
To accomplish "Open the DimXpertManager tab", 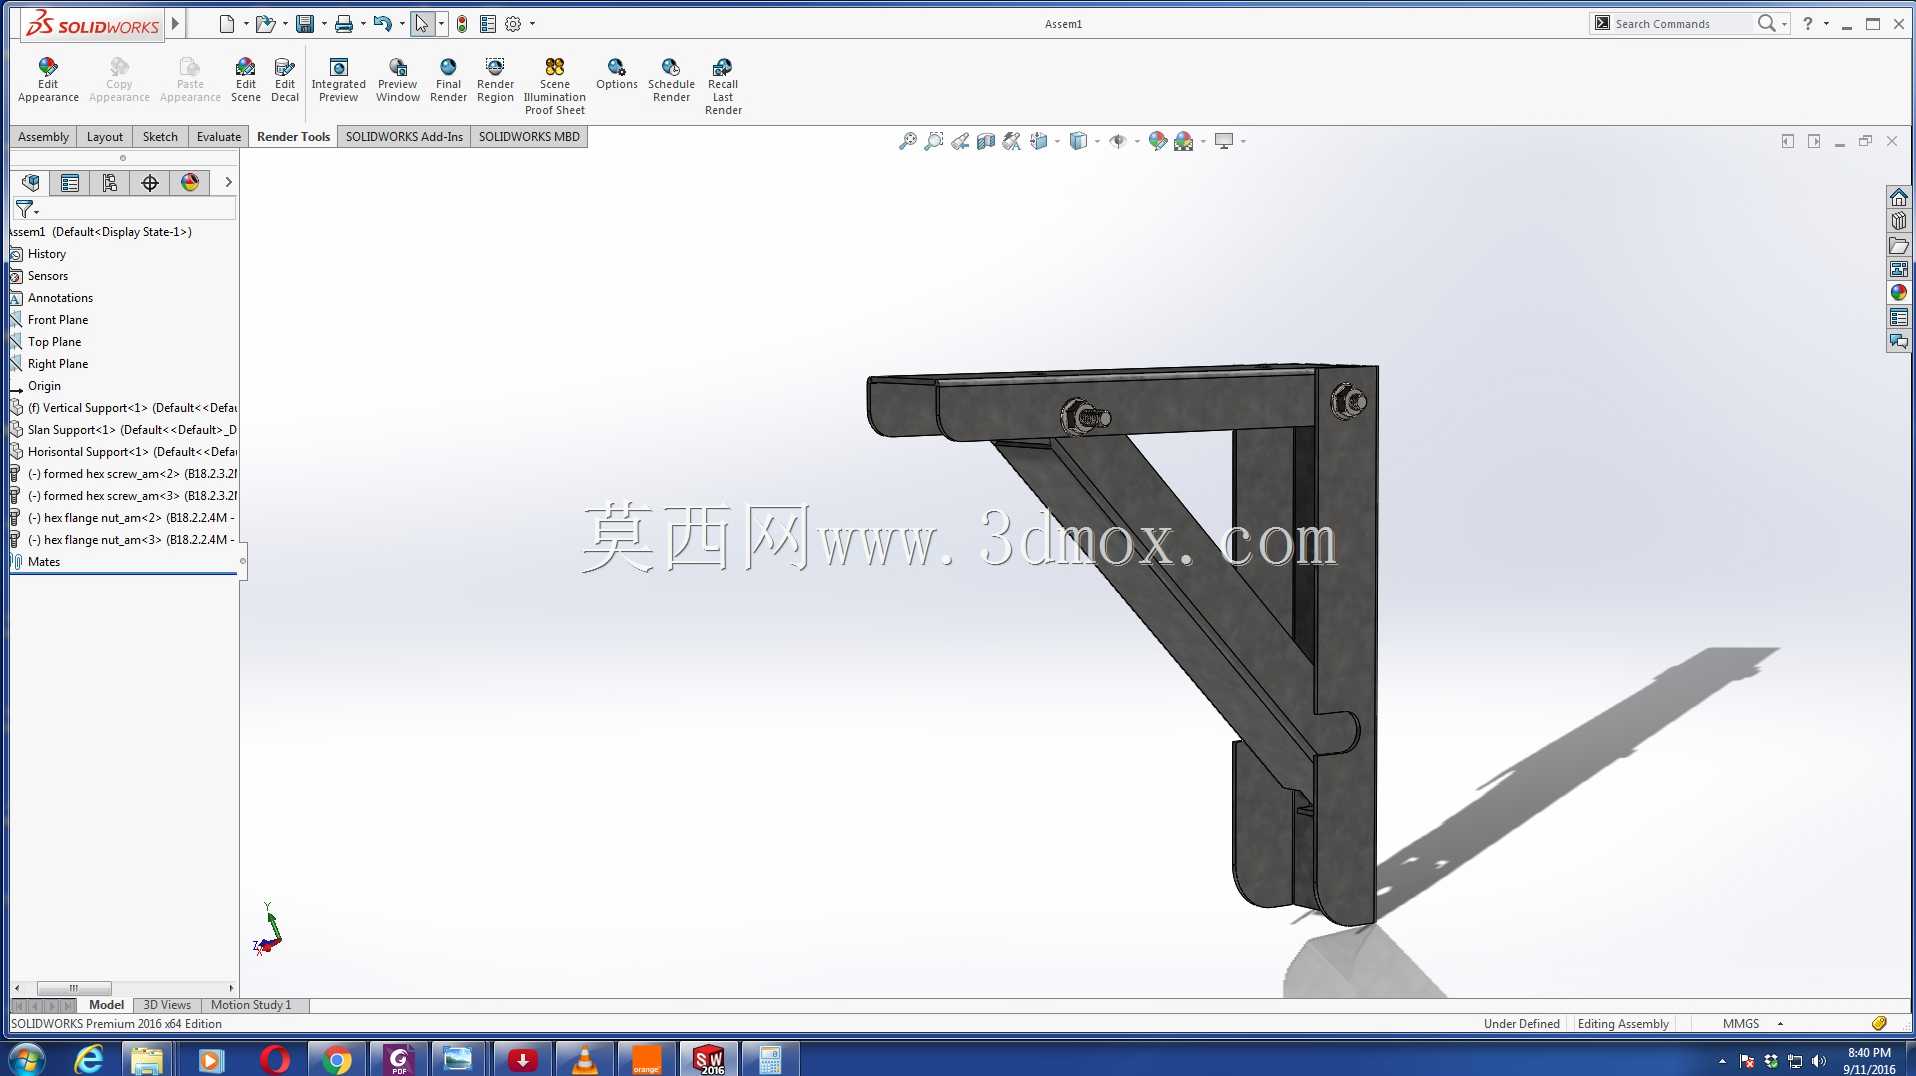I will 150,182.
